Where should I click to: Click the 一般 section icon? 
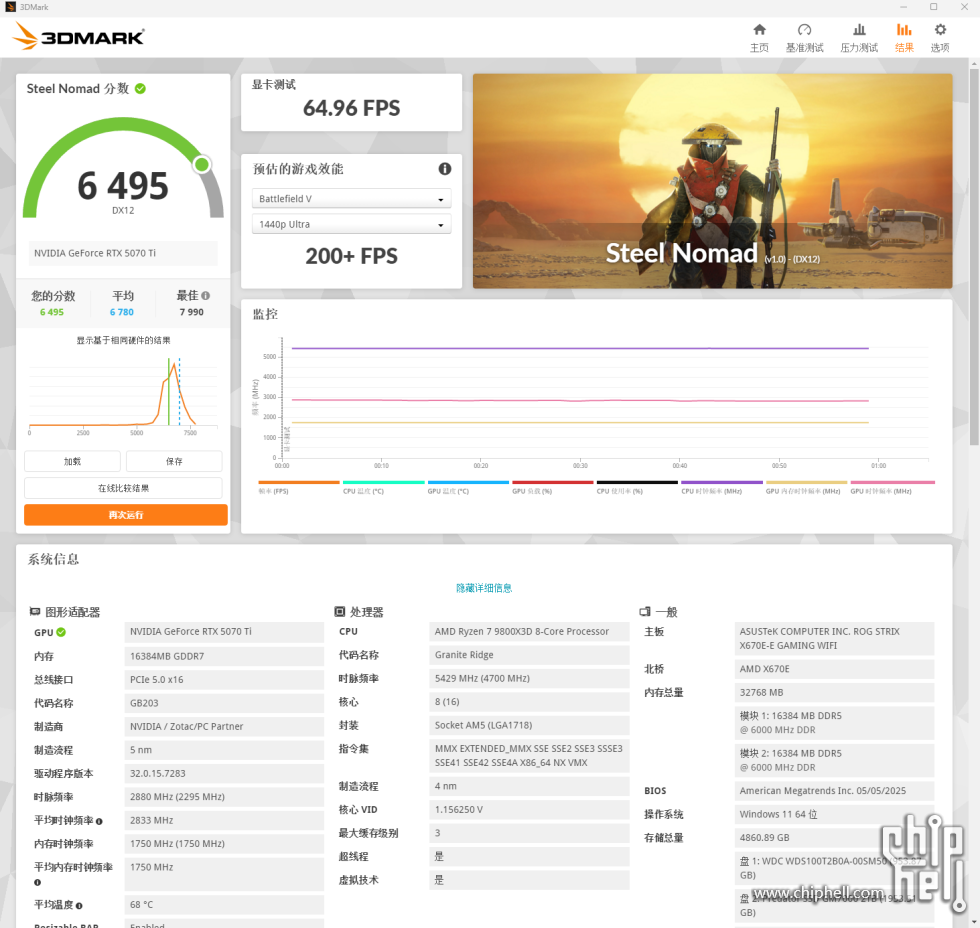tap(645, 612)
